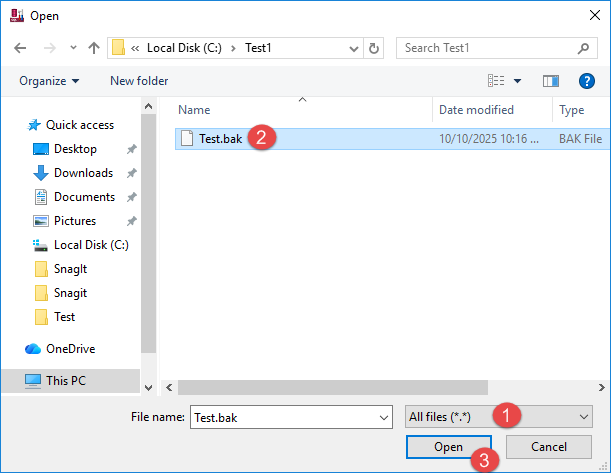Expand the File name history dropdown

[x=383, y=417]
